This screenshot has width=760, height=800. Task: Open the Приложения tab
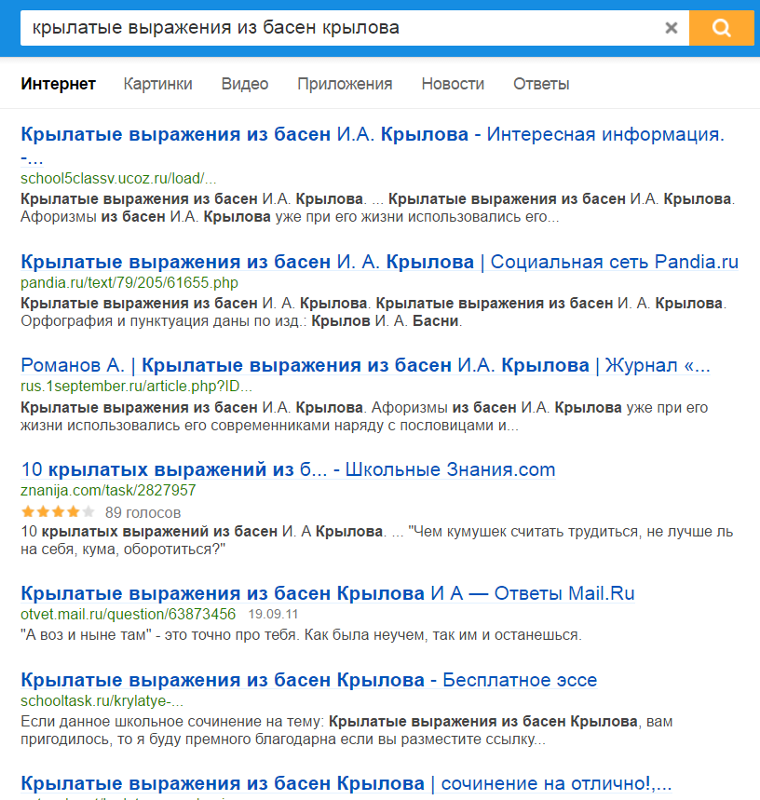click(x=344, y=84)
